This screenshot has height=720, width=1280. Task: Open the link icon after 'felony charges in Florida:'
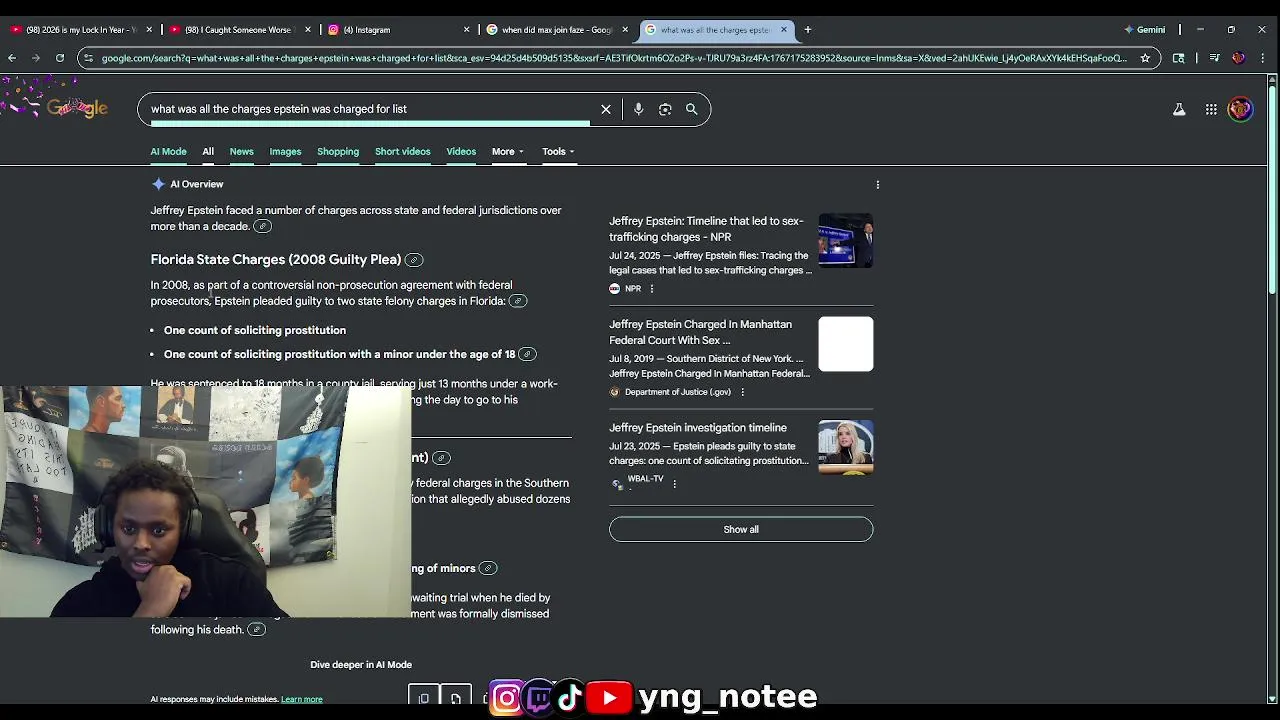[518, 301]
